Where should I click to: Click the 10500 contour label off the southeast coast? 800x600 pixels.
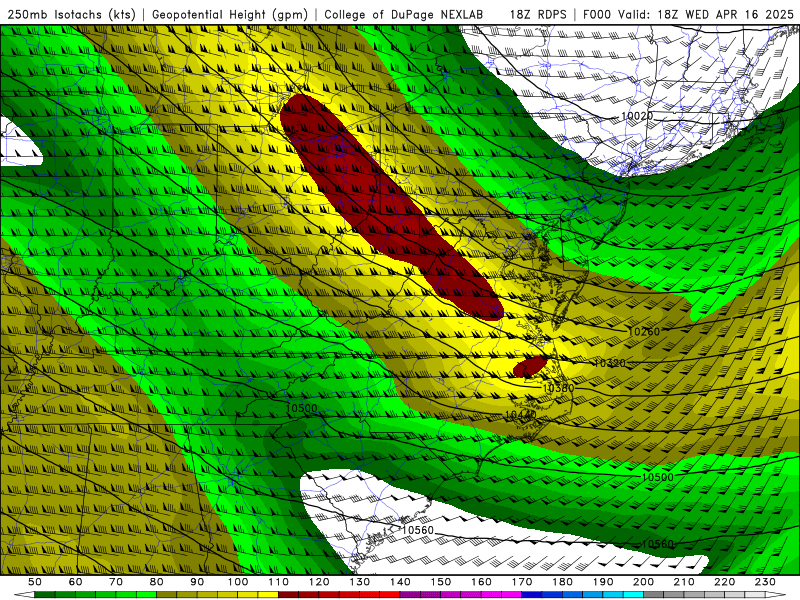[x=657, y=477]
